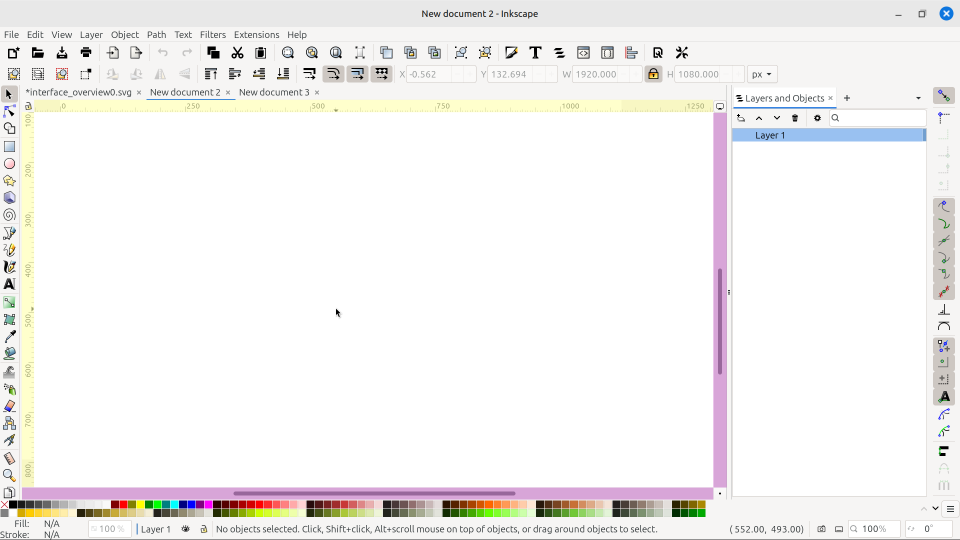
Task: Click the New document icon
Action: [13, 53]
